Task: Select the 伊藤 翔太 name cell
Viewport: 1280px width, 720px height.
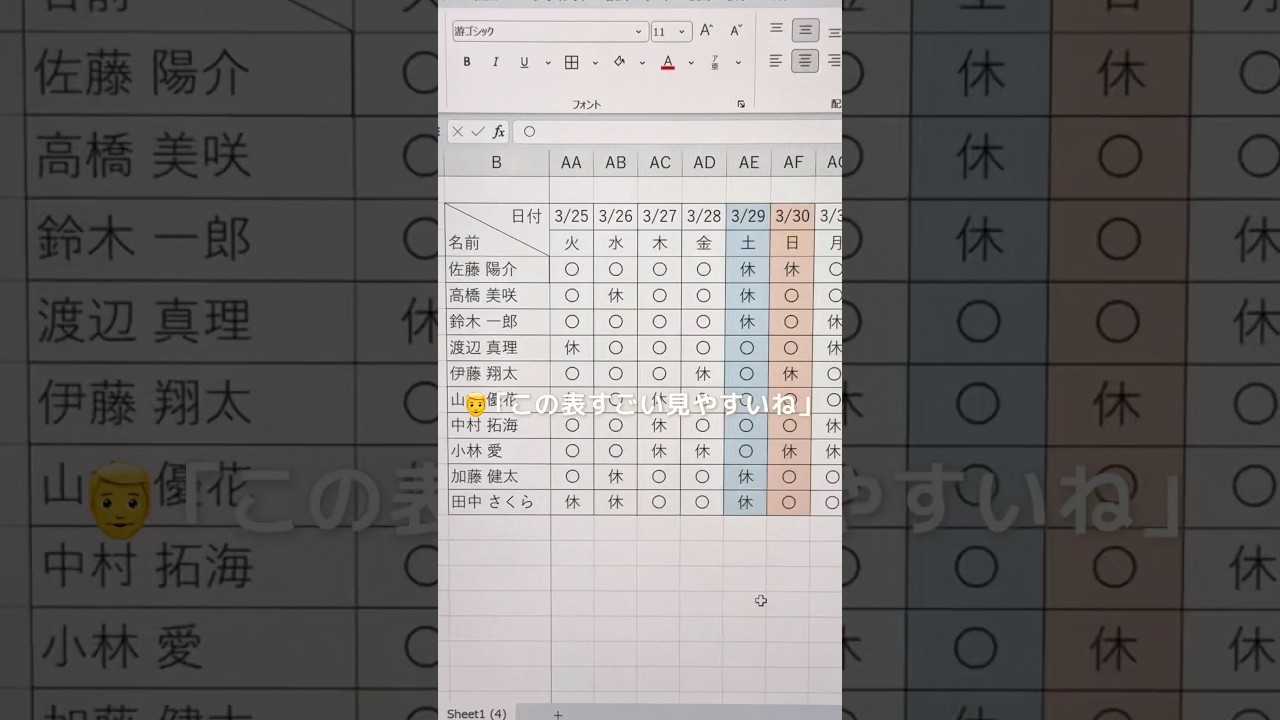Action: point(497,373)
